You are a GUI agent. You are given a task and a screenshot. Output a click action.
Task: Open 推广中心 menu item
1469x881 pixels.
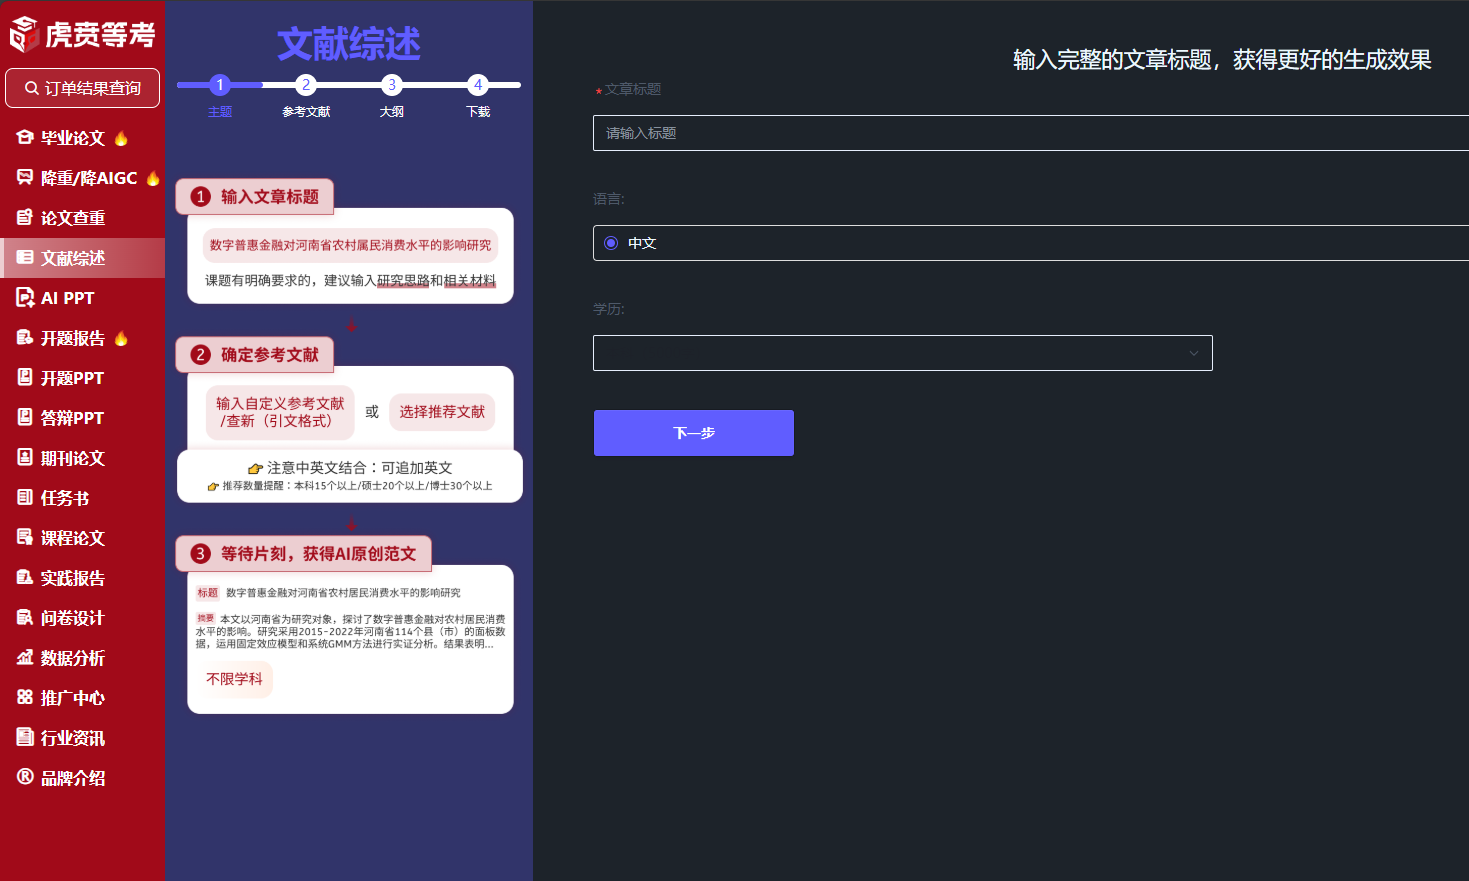(83, 698)
